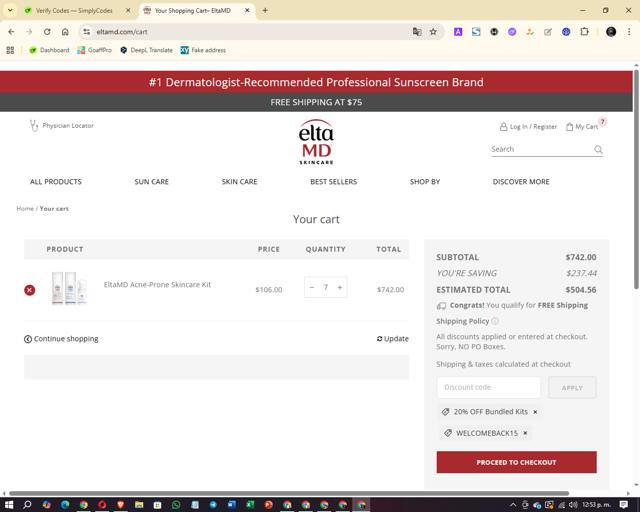Click the Discount code input field
The image size is (640, 512).
(489, 387)
